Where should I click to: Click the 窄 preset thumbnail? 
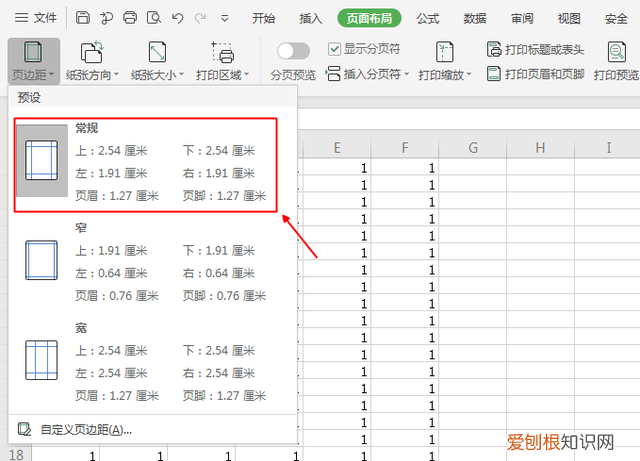click(x=41, y=260)
